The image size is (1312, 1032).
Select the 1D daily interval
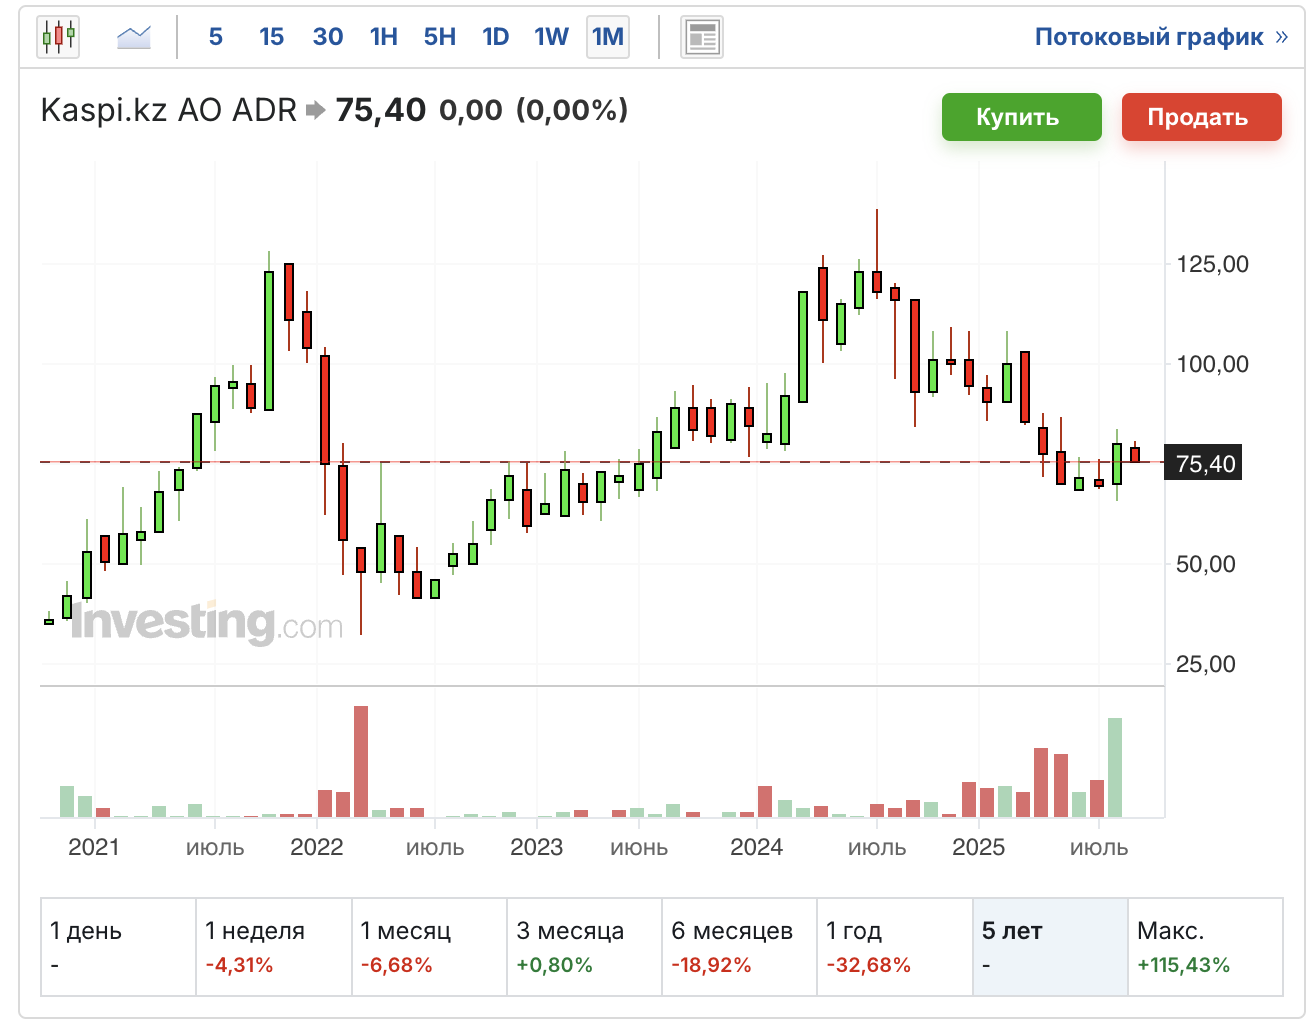495,37
